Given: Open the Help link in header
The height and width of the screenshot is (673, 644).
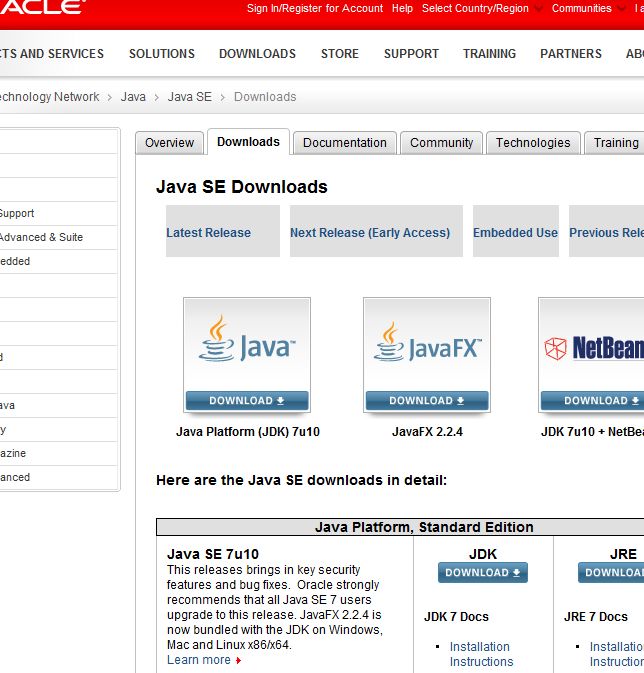Looking at the screenshot, I should (x=402, y=8).
